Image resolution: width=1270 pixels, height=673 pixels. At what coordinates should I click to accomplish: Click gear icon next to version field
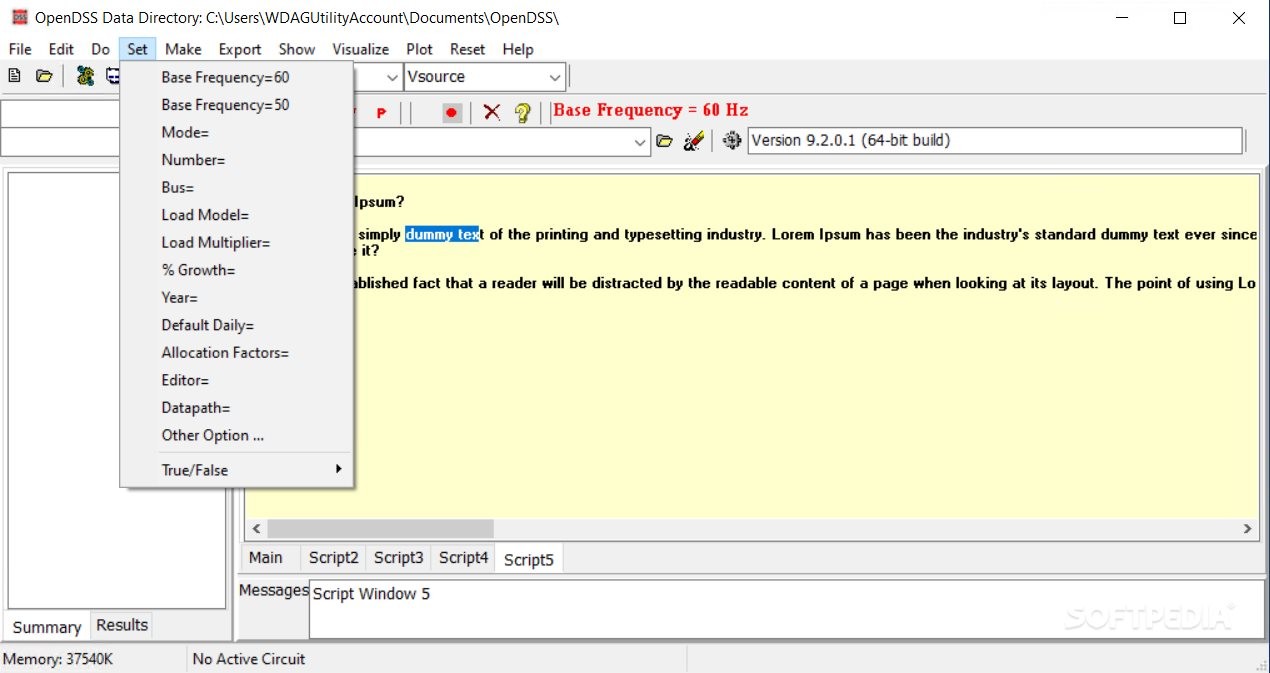coord(732,141)
